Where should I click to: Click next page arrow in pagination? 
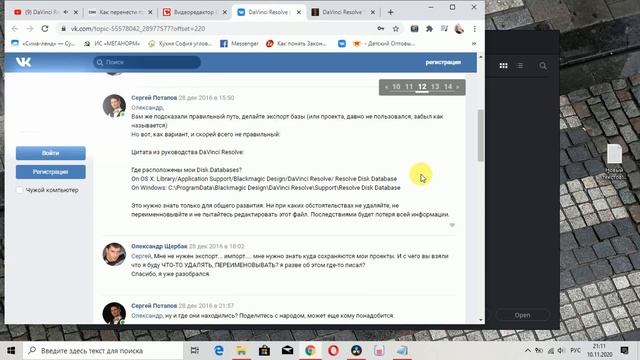458,87
